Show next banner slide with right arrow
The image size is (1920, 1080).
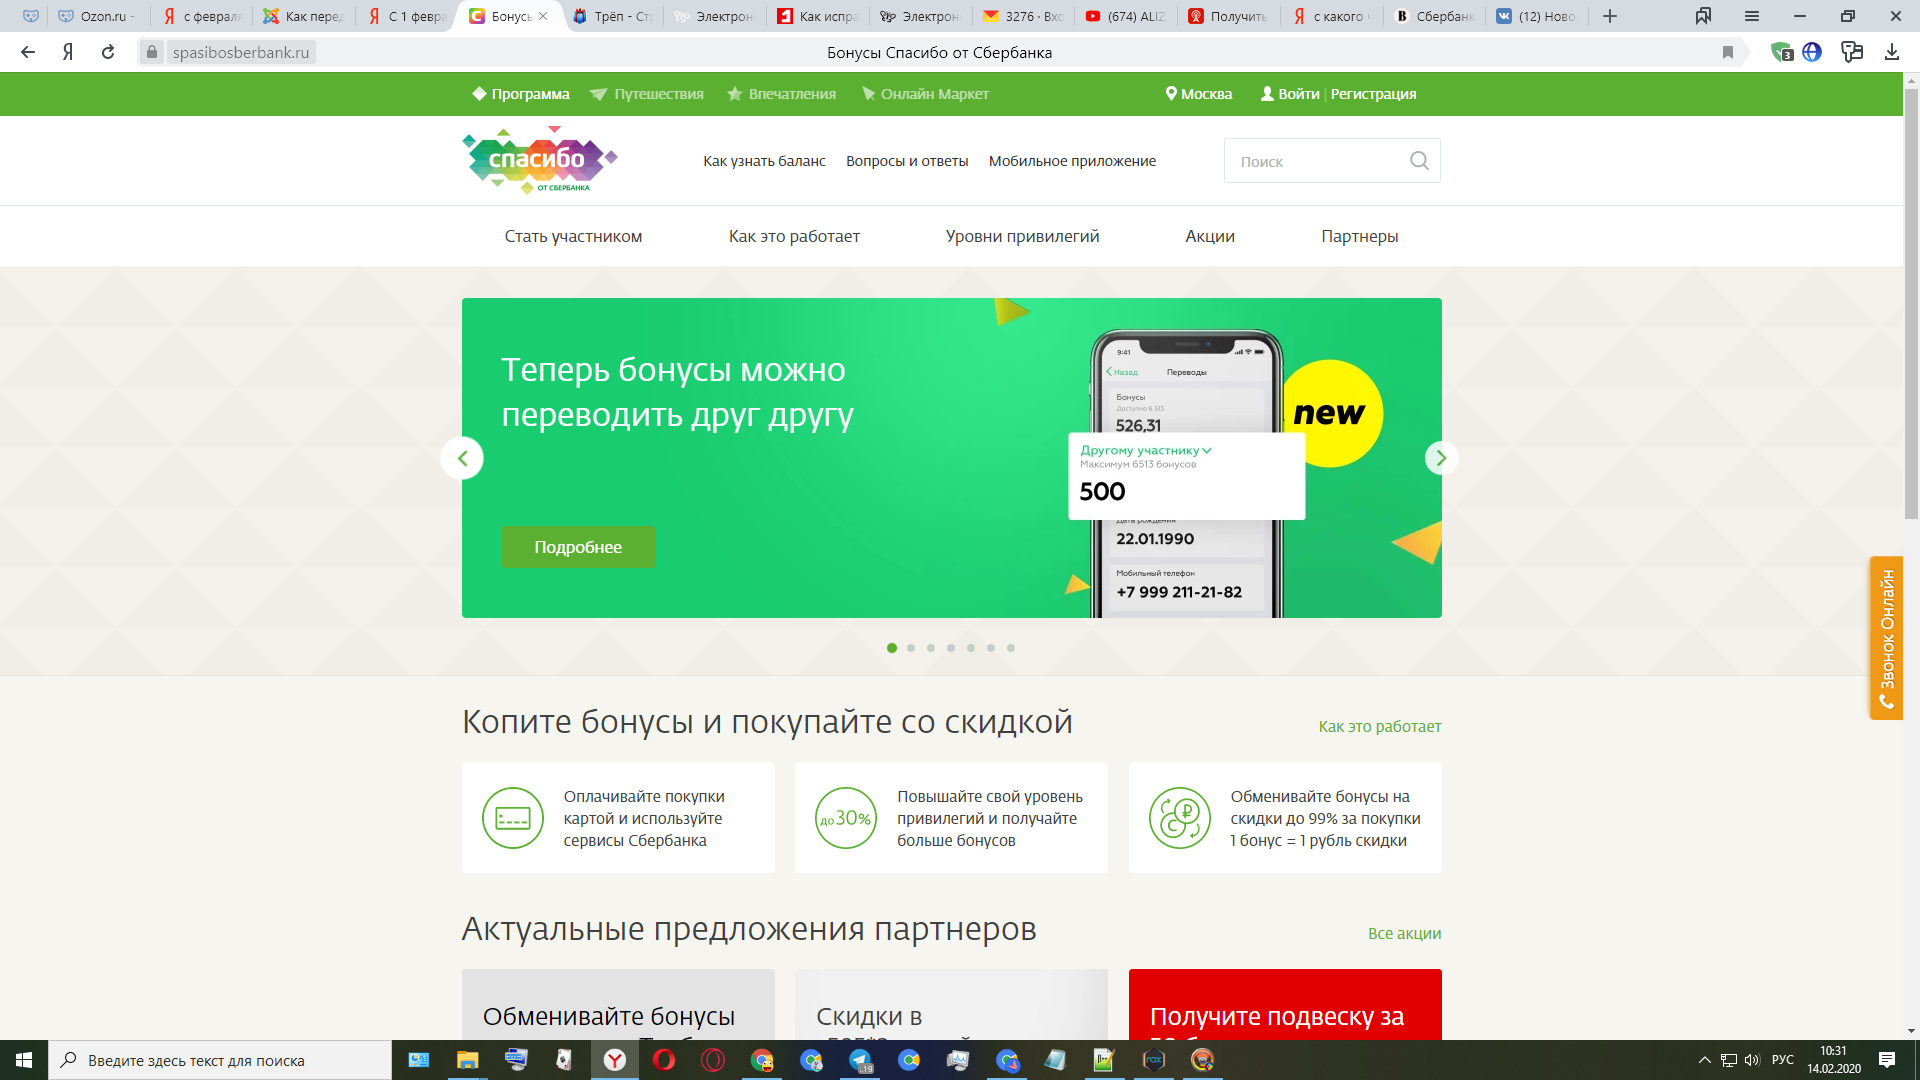[x=1441, y=458]
